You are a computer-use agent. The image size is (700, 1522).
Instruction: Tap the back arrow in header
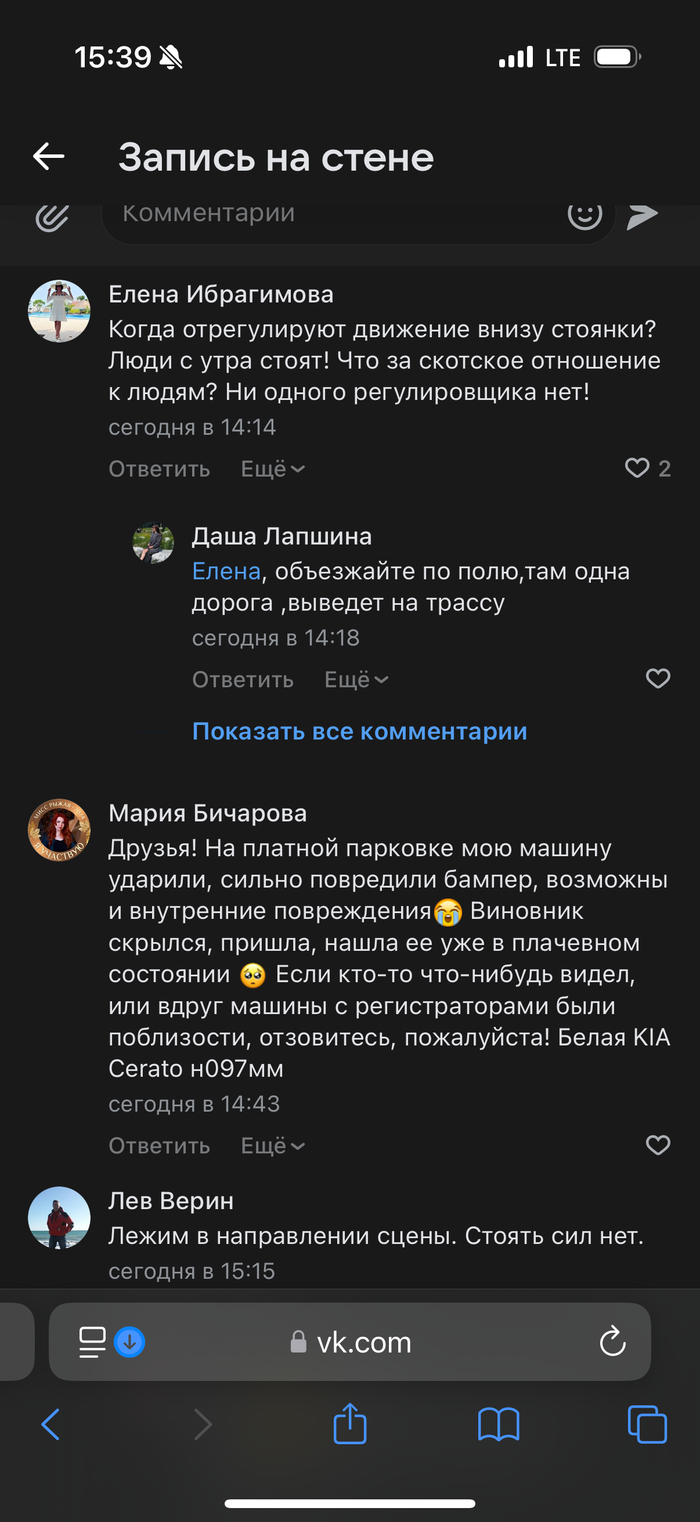coord(48,156)
